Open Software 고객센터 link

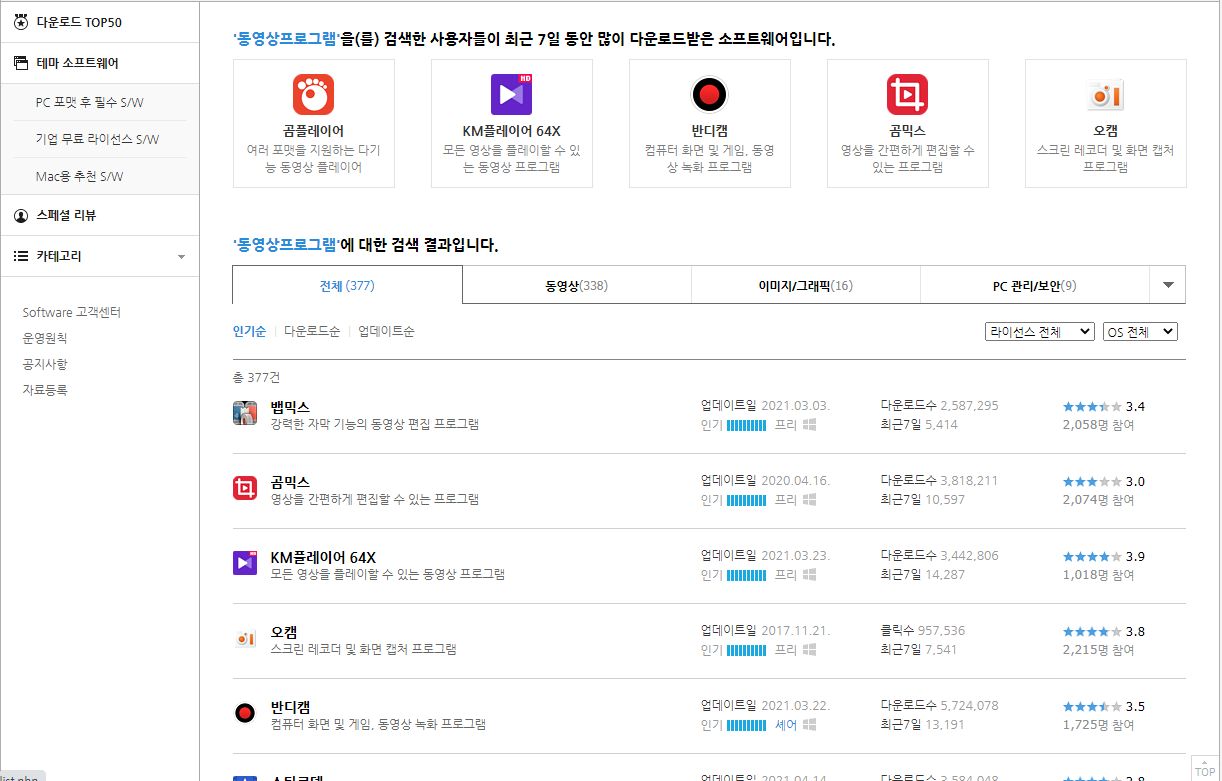72,313
